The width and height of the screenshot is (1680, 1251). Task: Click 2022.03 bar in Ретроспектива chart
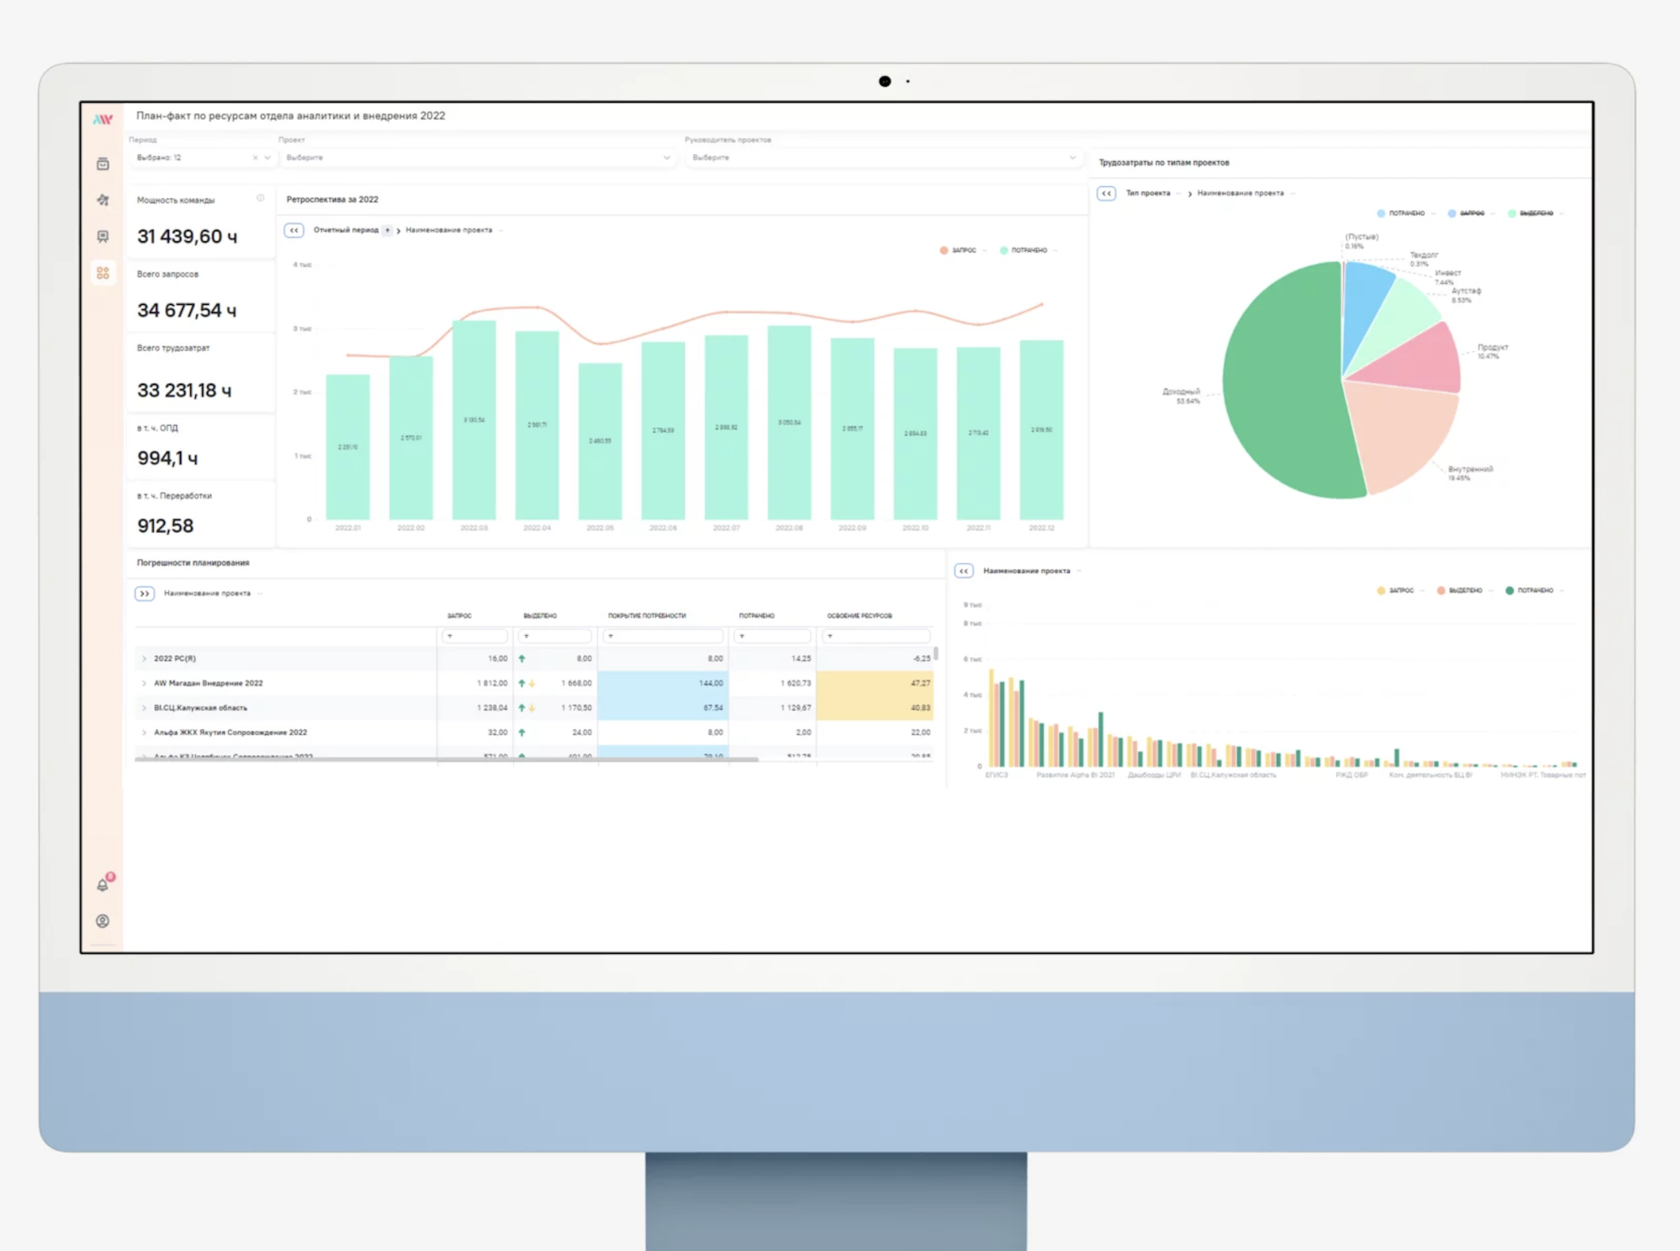point(474,420)
